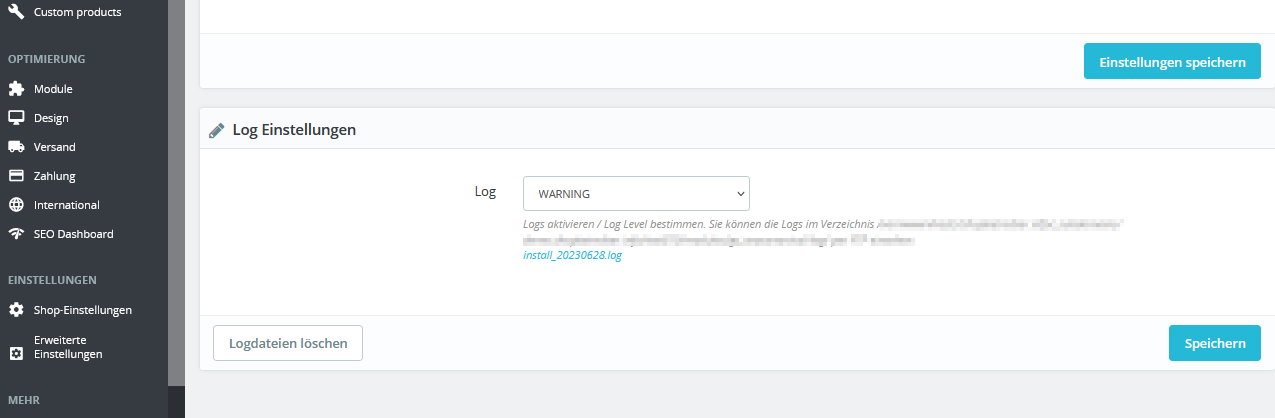Click the monitor icon for Design
This screenshot has height=418, width=1275.
[16, 118]
